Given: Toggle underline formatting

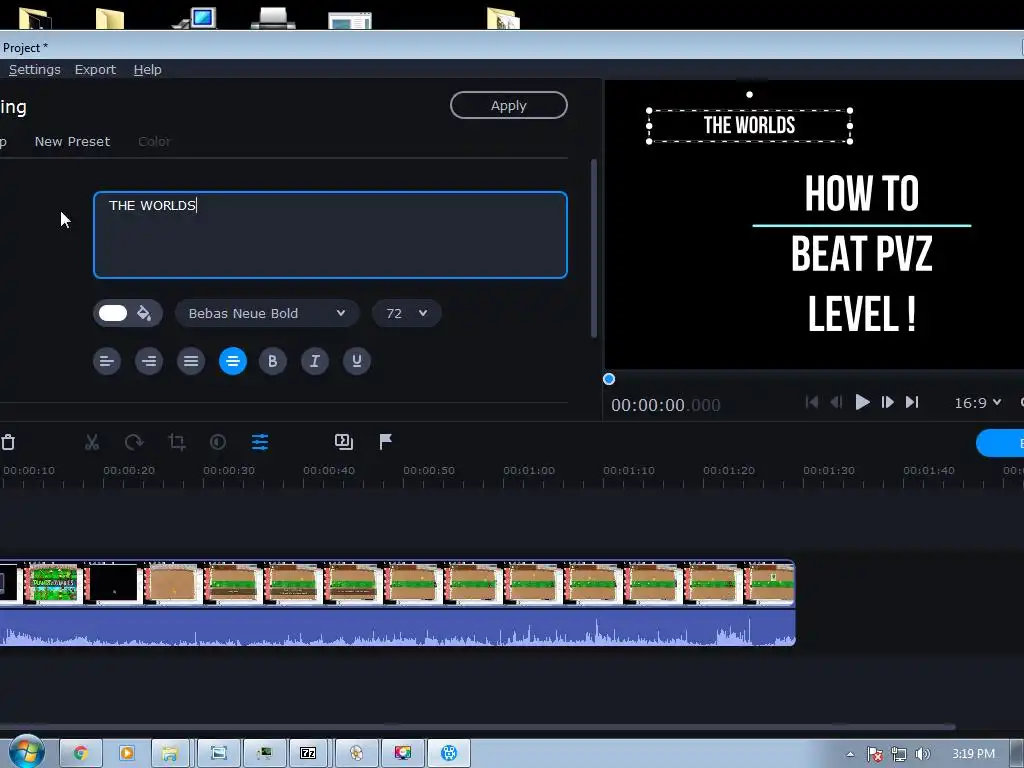Looking at the screenshot, I should (357, 361).
